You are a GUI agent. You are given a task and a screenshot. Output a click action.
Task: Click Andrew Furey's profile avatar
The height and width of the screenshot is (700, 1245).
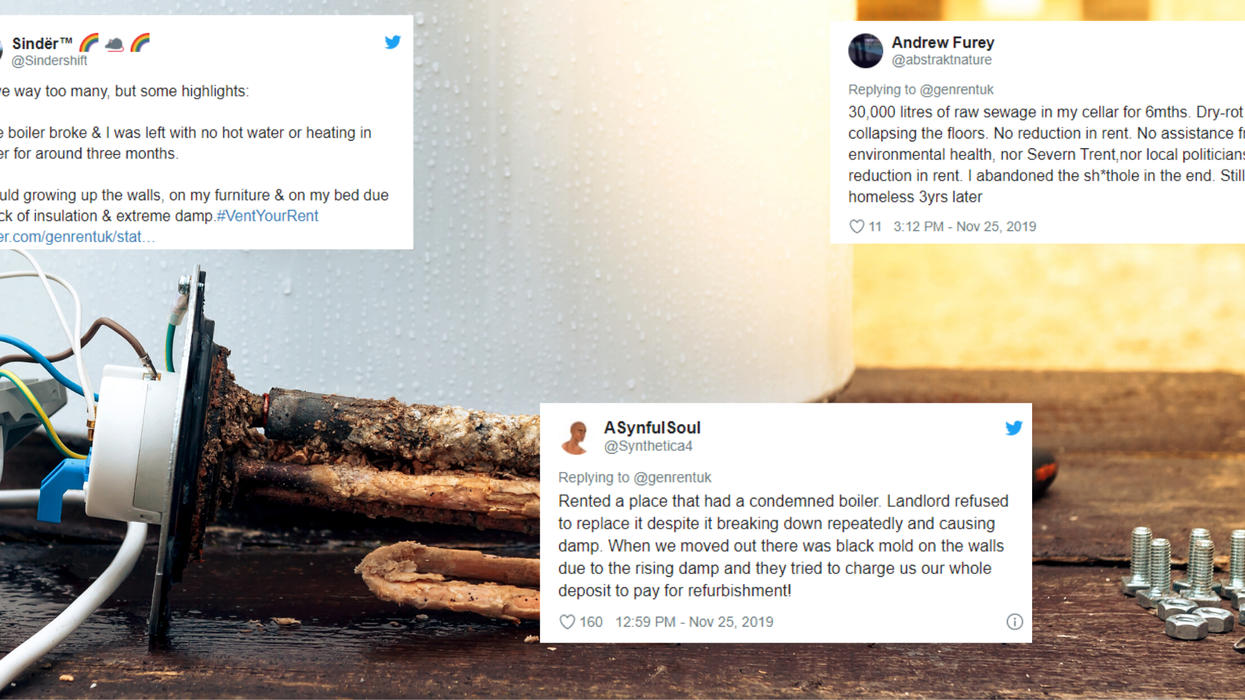(865, 50)
